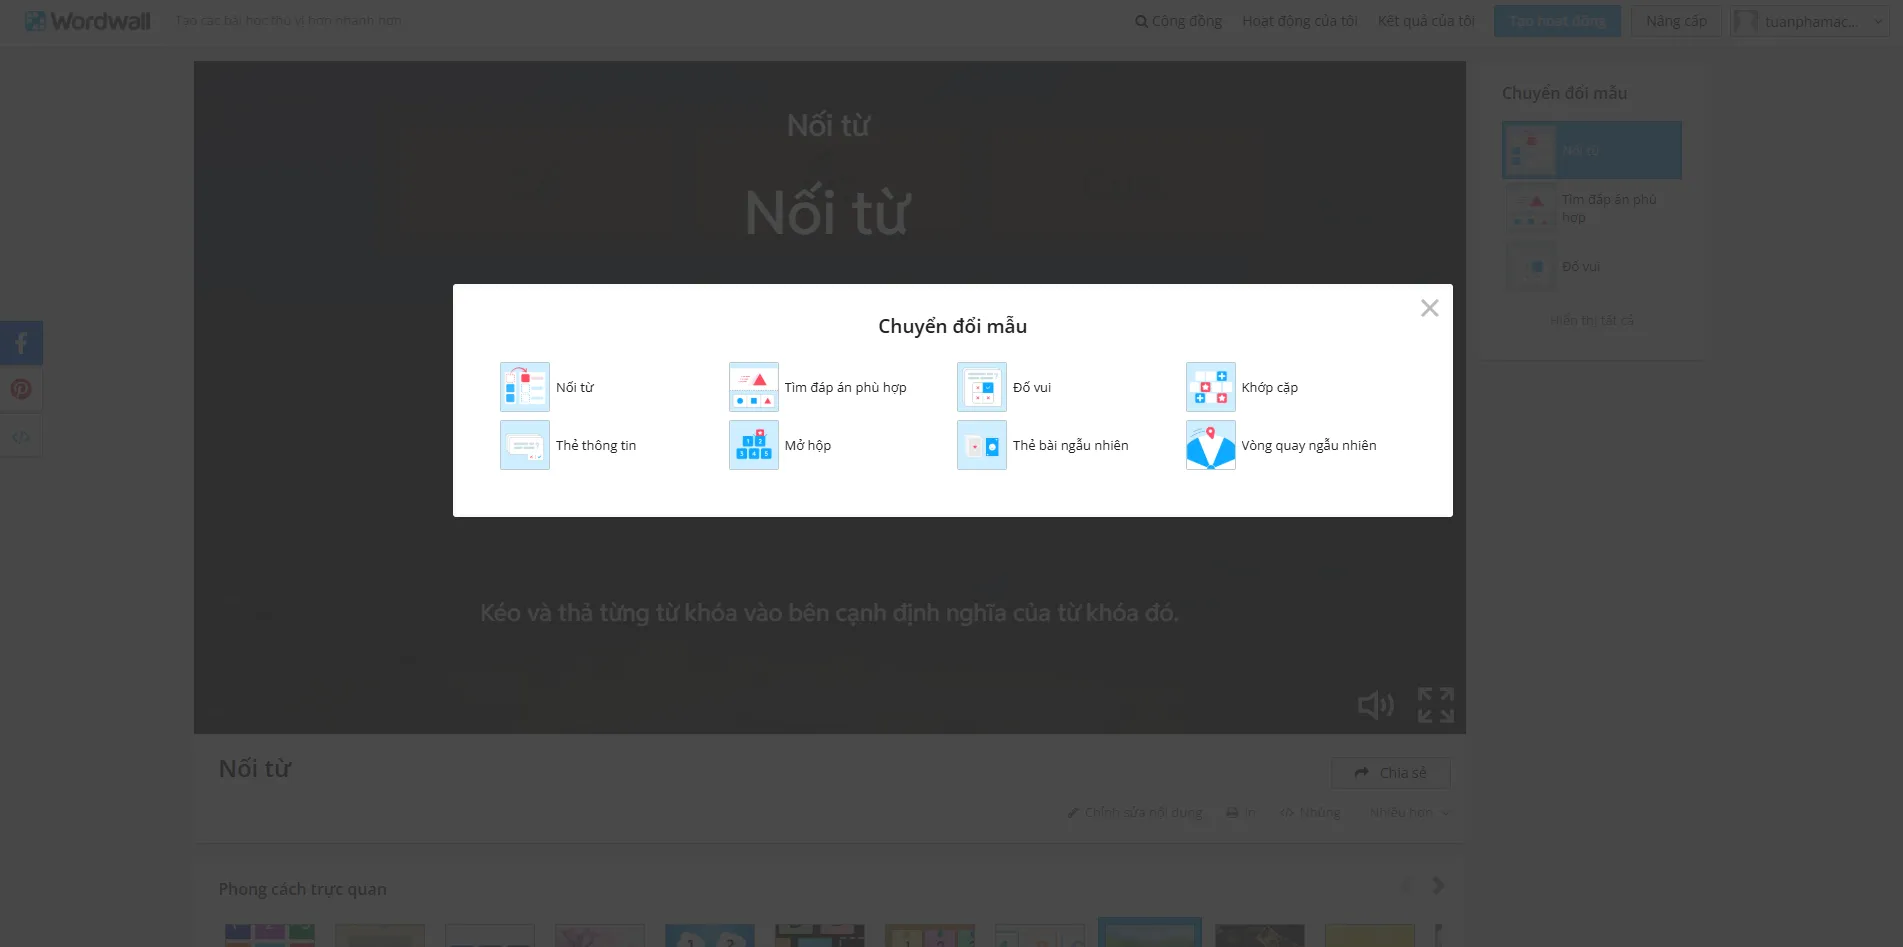Pick the Khớp cặp template icon
Viewport: 1903px width, 947px height.
1210,387
